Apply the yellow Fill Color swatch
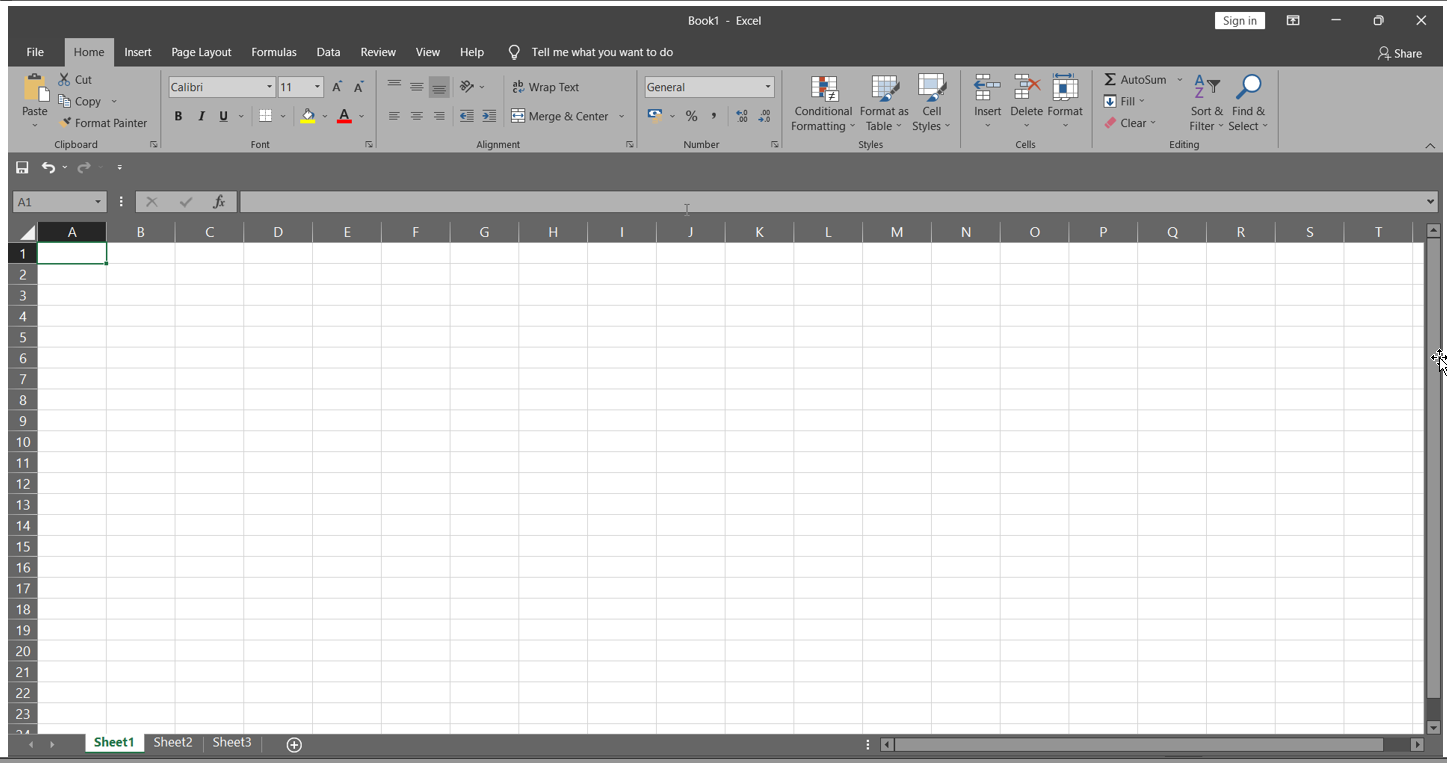Screen dimensions: 1447x763 click(x=308, y=116)
